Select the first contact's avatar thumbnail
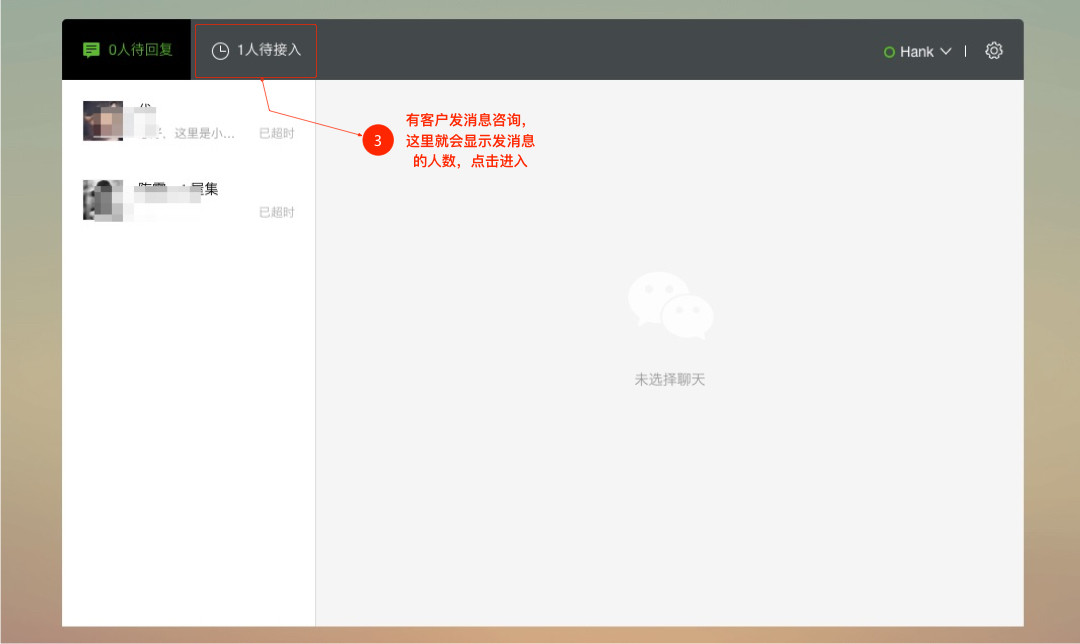 coord(103,121)
